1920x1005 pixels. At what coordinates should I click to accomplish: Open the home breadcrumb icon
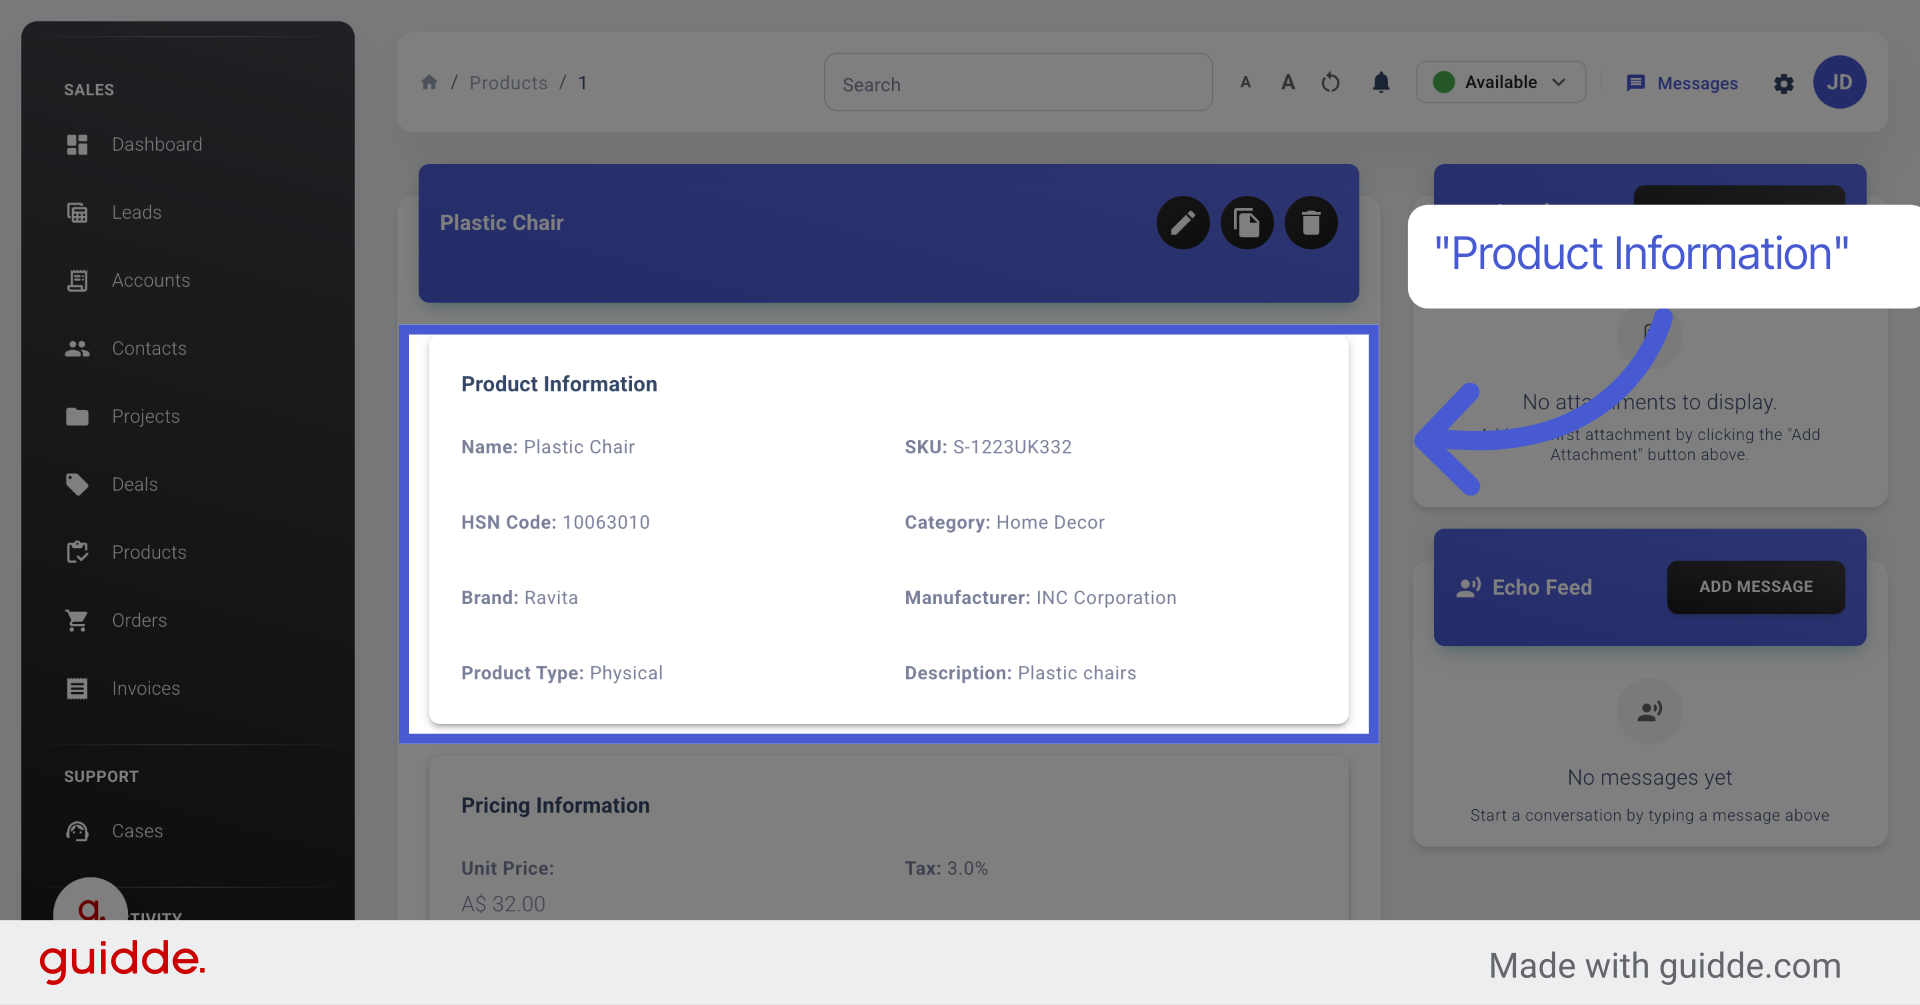[x=430, y=82]
